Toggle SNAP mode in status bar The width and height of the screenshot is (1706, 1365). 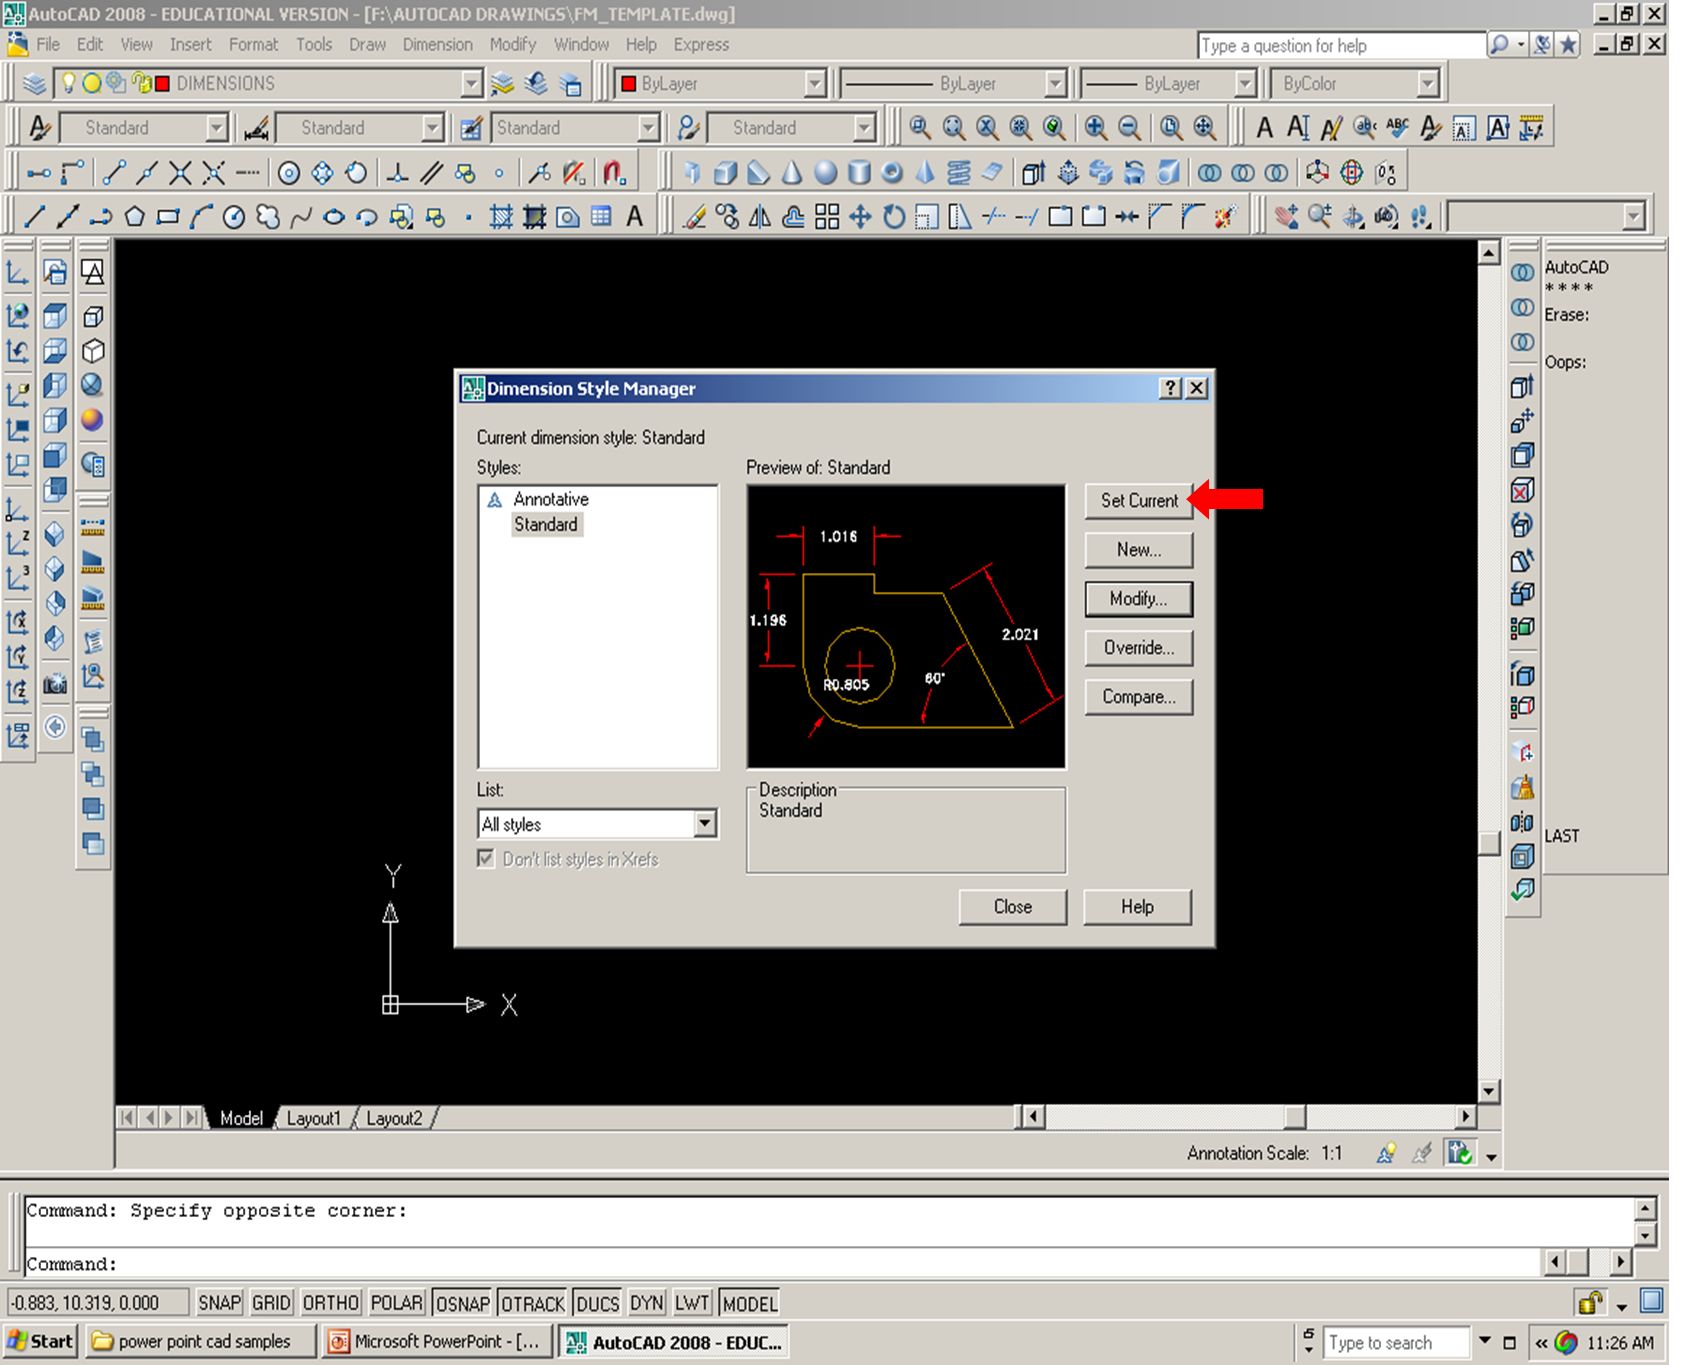pyautogui.click(x=219, y=1303)
